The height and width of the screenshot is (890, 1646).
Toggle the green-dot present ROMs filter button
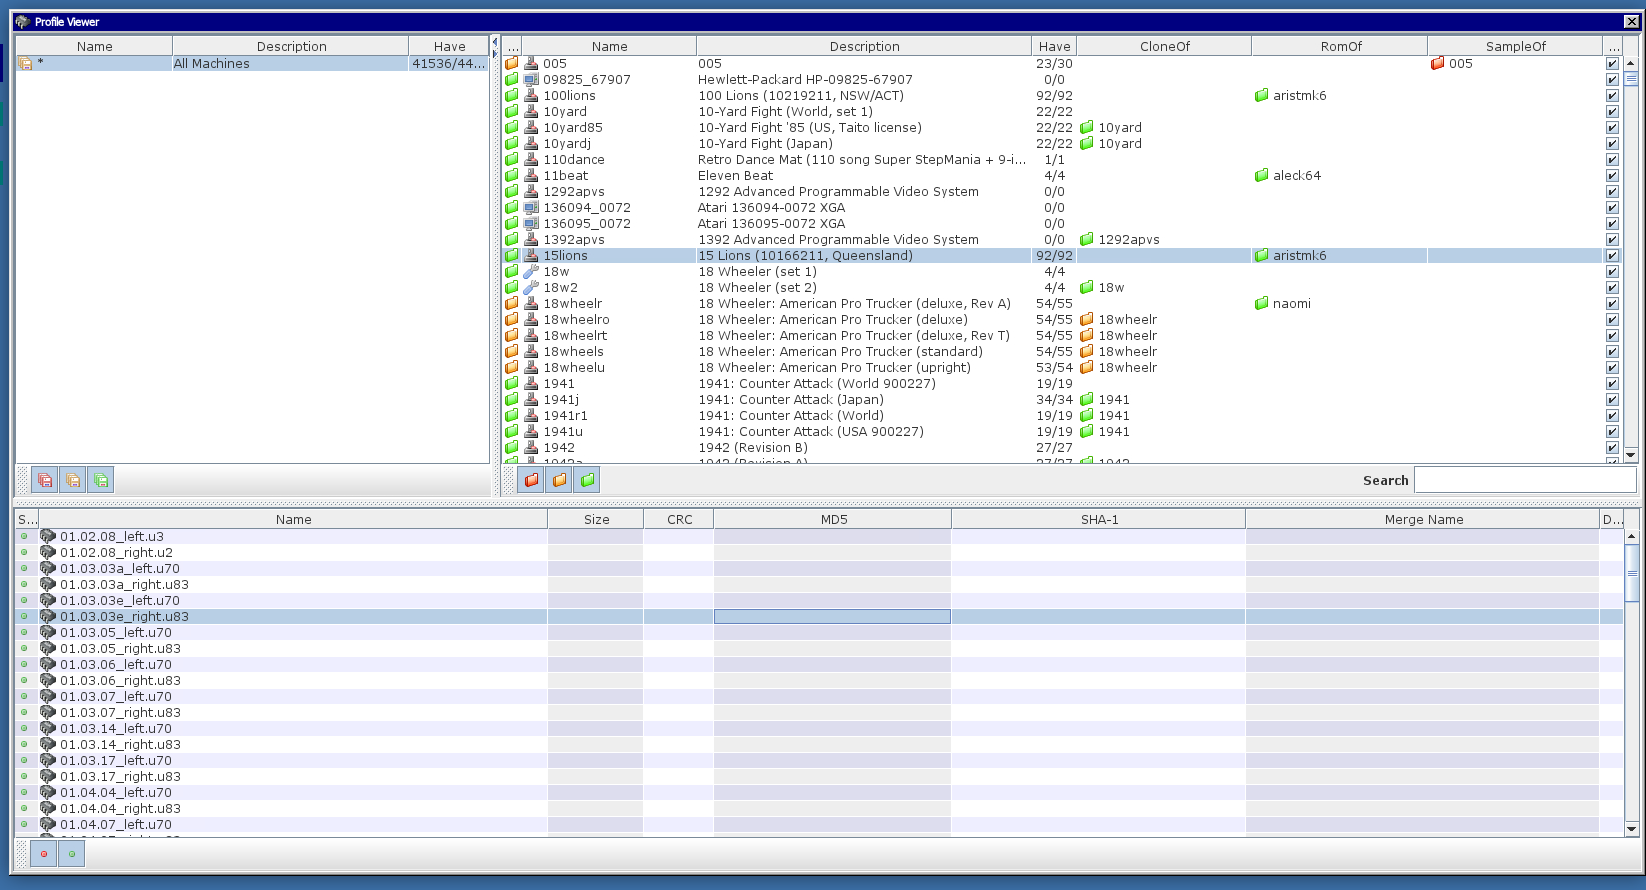pos(72,854)
